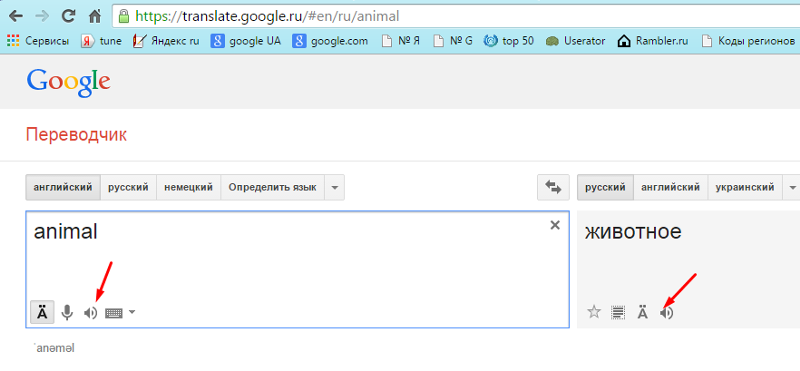The width and height of the screenshot is (800, 371).
Task: Expand the input tools keyboard dropdown arrow
Action: click(x=132, y=312)
